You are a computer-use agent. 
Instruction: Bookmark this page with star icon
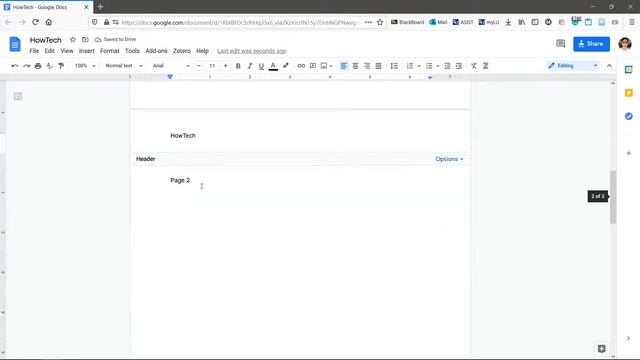[380, 22]
